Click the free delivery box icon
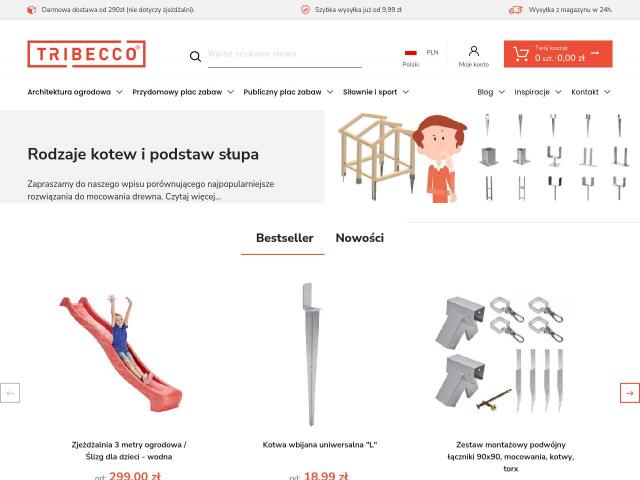 (x=31, y=10)
